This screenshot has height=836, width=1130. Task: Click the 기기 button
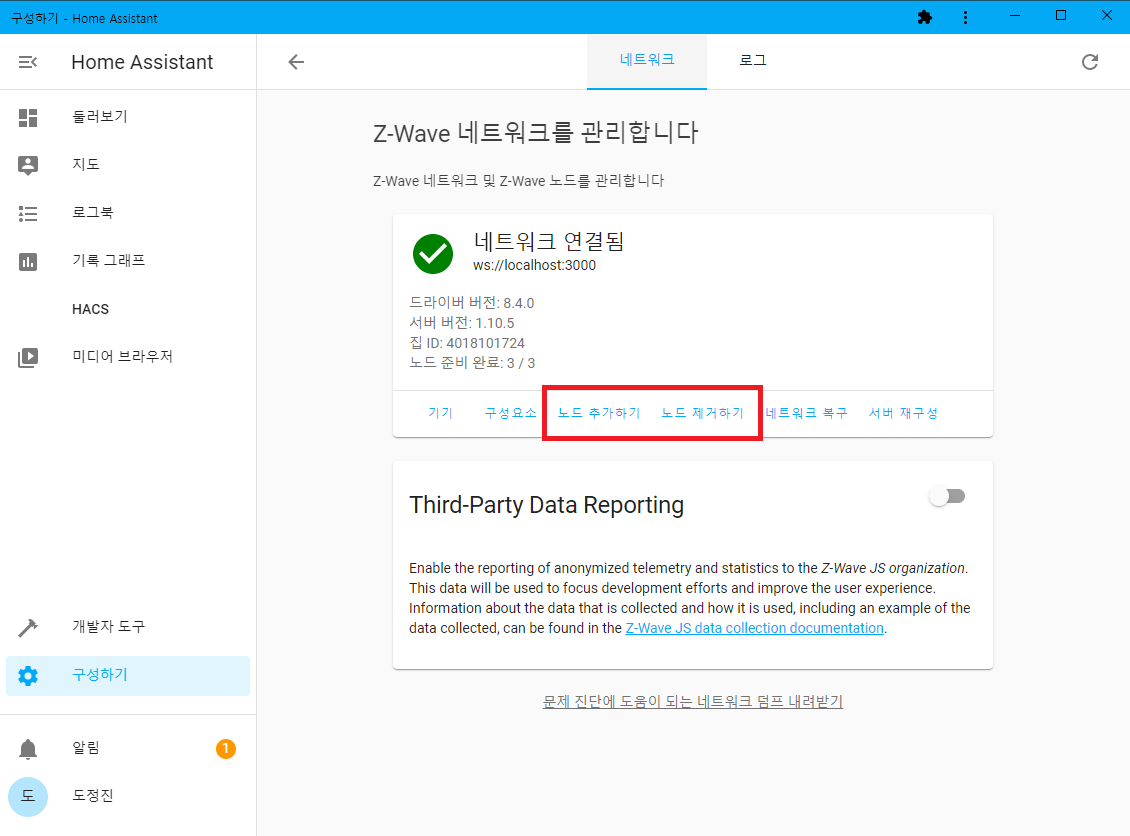tap(440, 413)
